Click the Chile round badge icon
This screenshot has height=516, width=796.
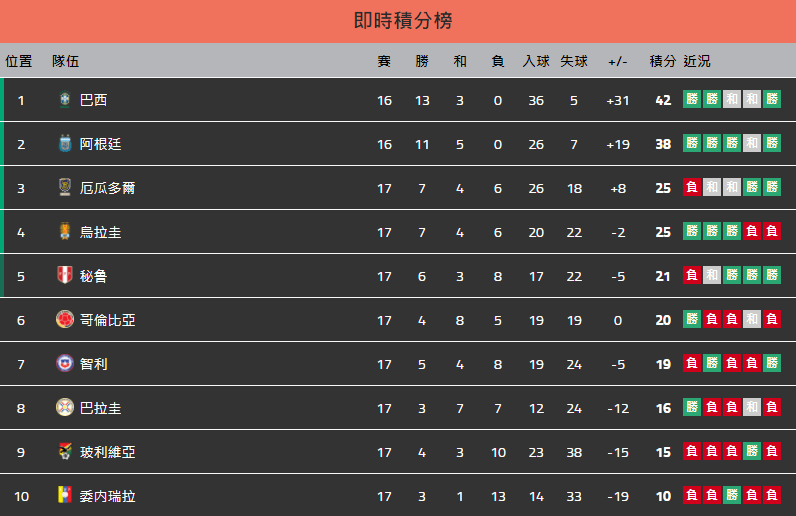(64, 364)
